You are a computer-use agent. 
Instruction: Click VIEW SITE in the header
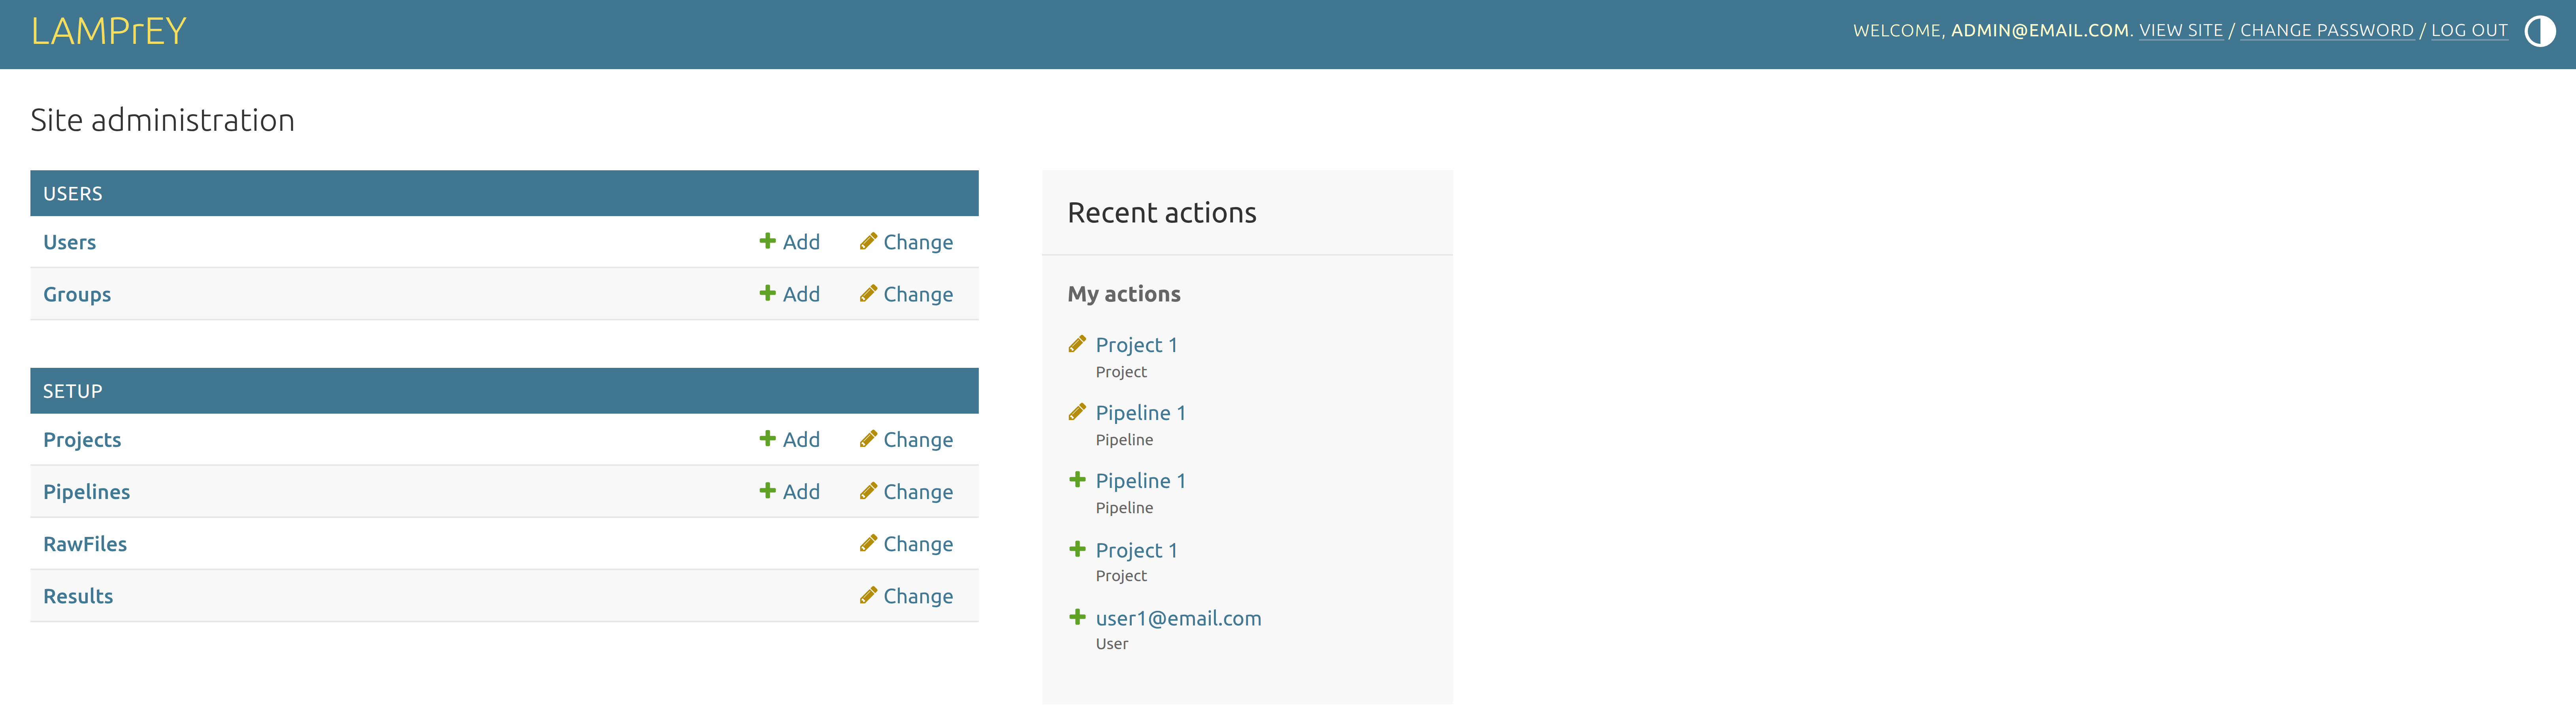(2180, 31)
